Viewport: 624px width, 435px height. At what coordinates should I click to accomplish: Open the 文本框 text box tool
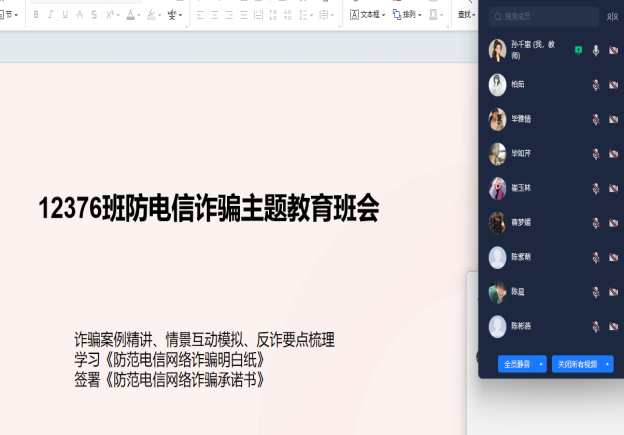[366, 15]
